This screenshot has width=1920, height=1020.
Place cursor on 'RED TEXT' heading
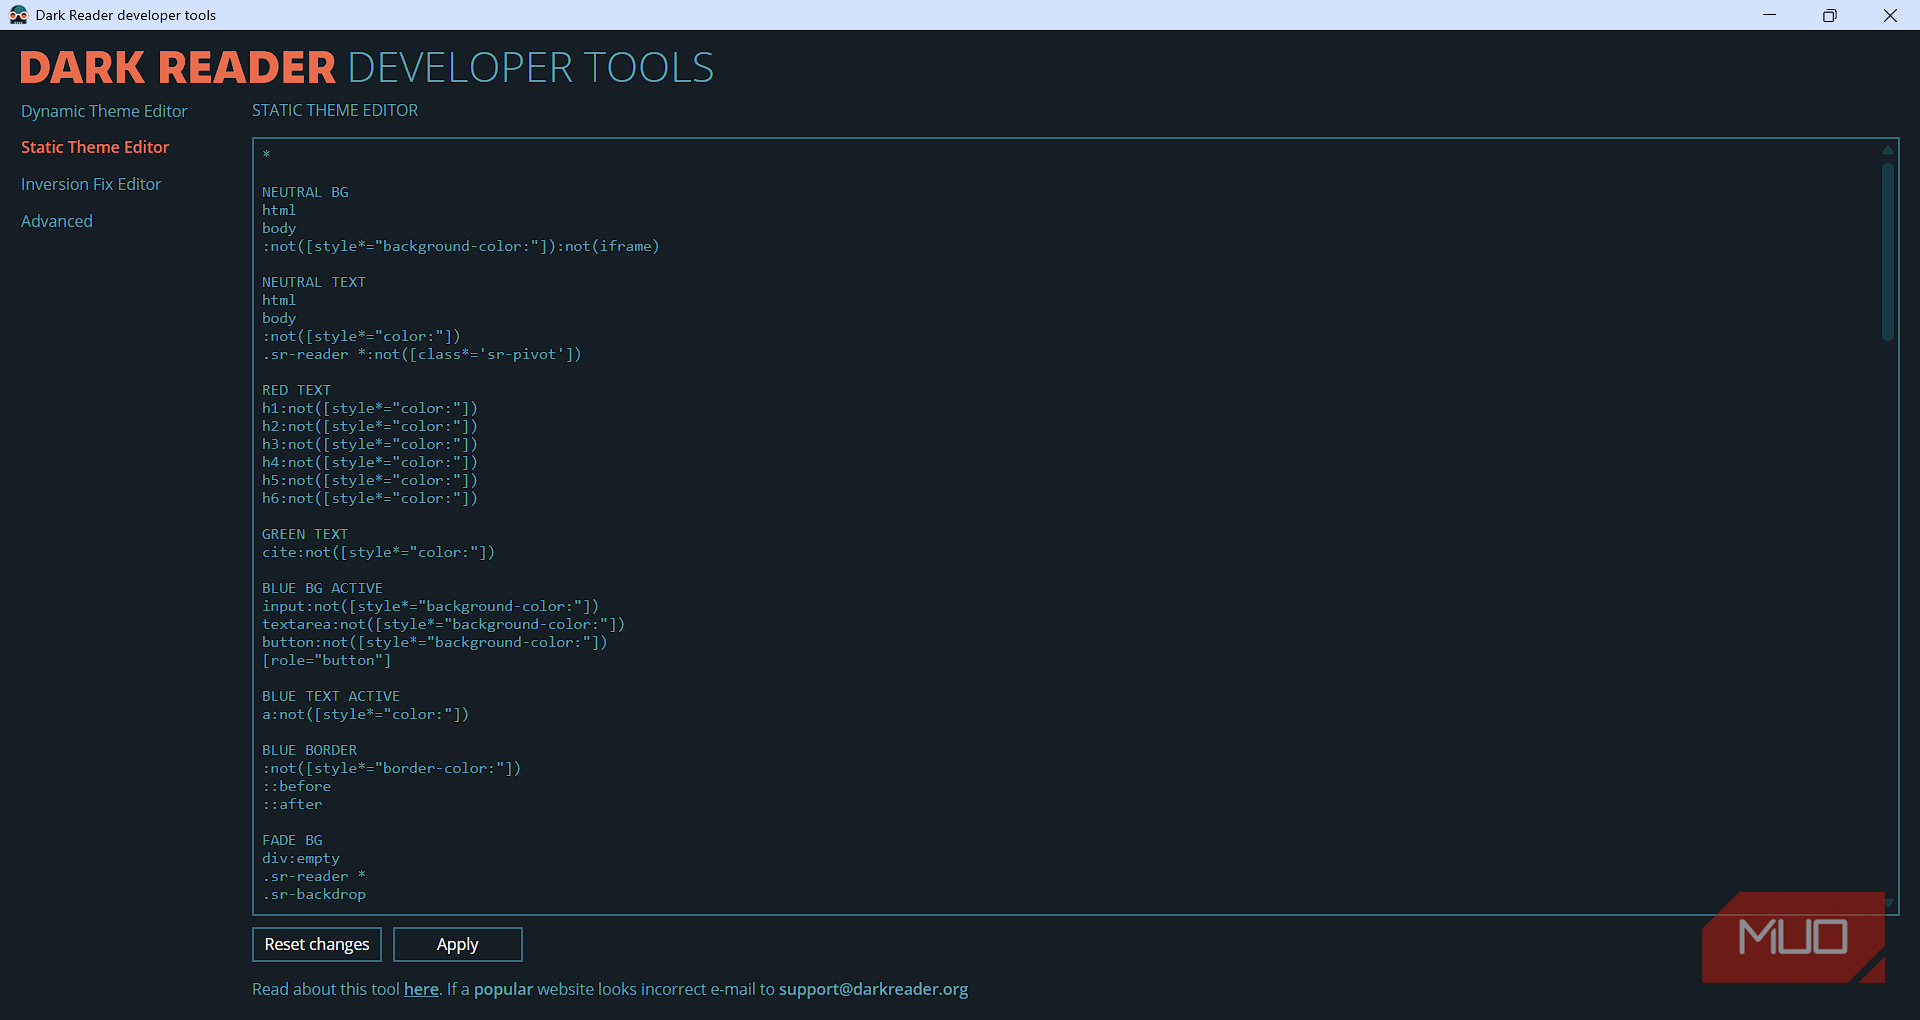pyautogui.click(x=296, y=390)
